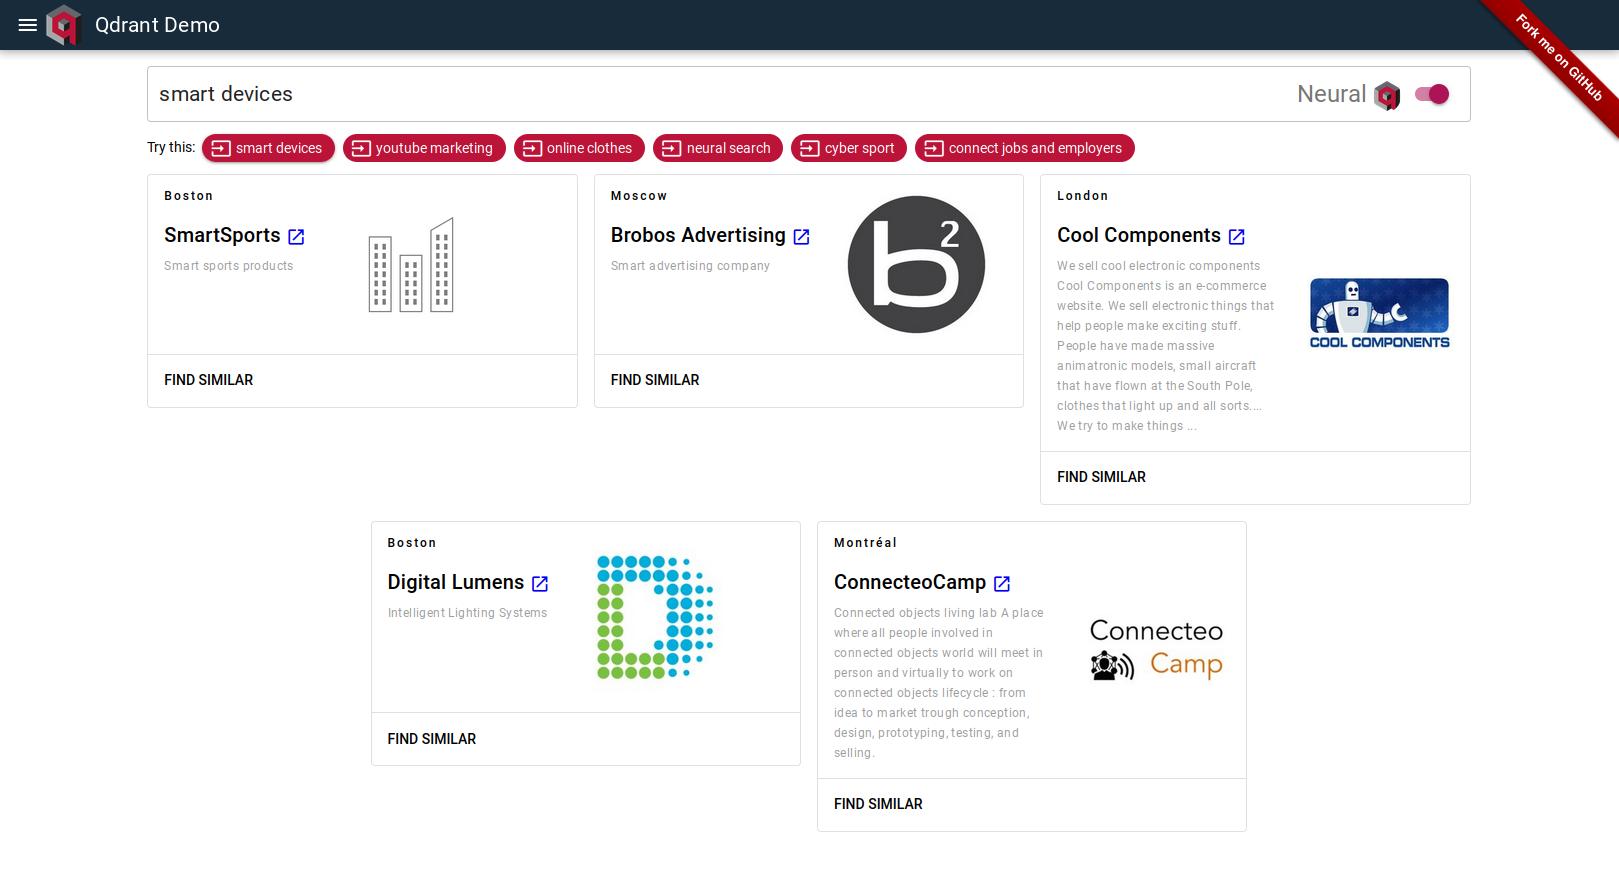
Task: Open the Fork me on GitHub ribbon
Action: click(1558, 57)
